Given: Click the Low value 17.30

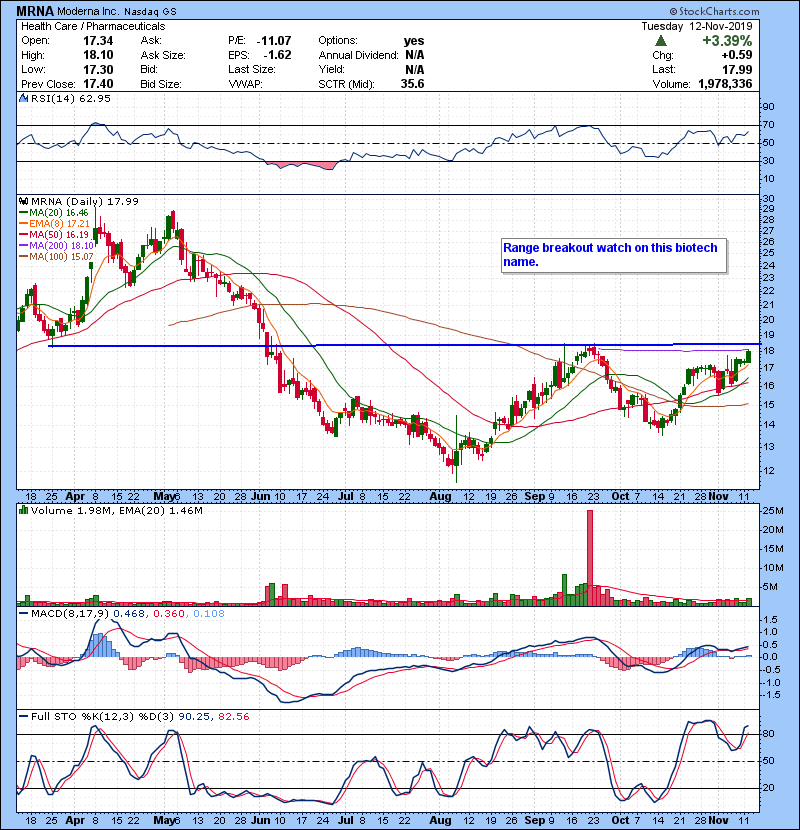Looking at the screenshot, I should tap(98, 69).
